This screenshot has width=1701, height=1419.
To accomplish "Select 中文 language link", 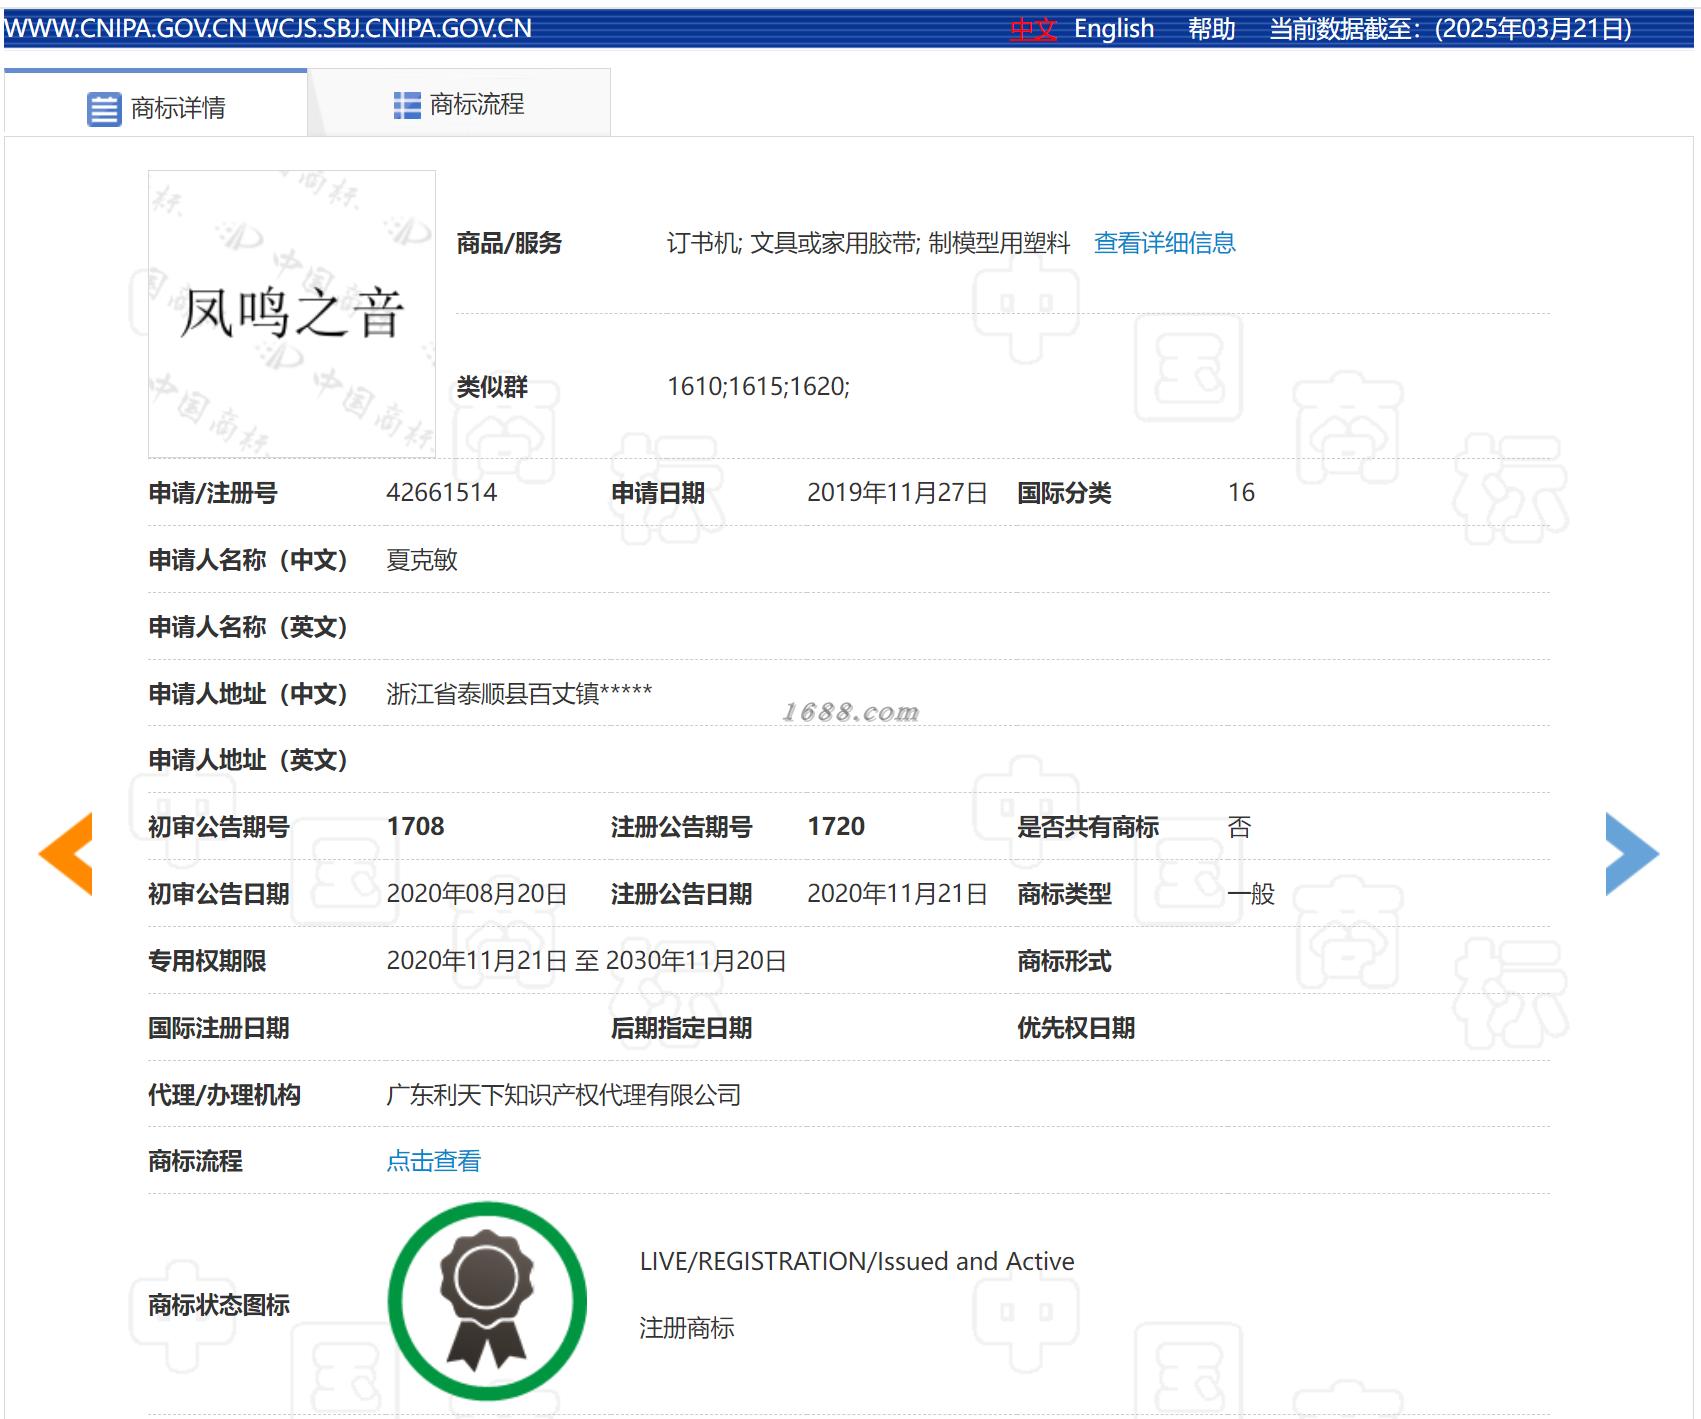I will pyautogui.click(x=1033, y=29).
